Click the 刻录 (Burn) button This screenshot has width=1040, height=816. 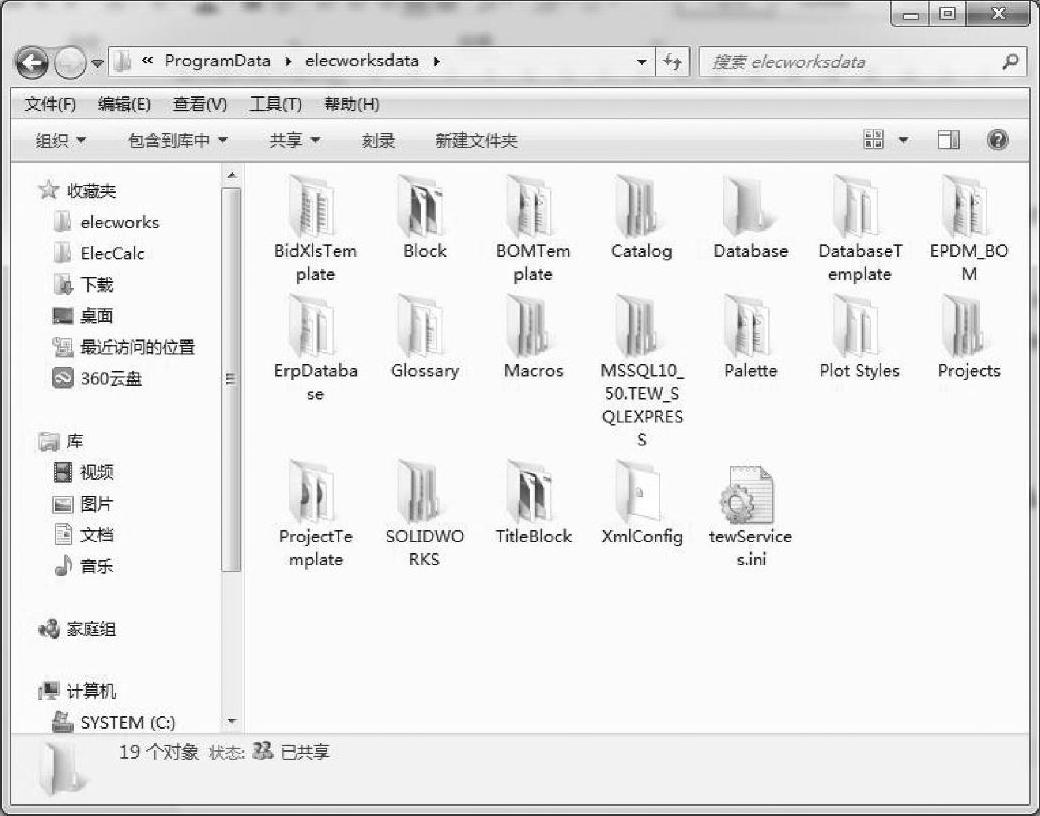pyautogui.click(x=378, y=141)
